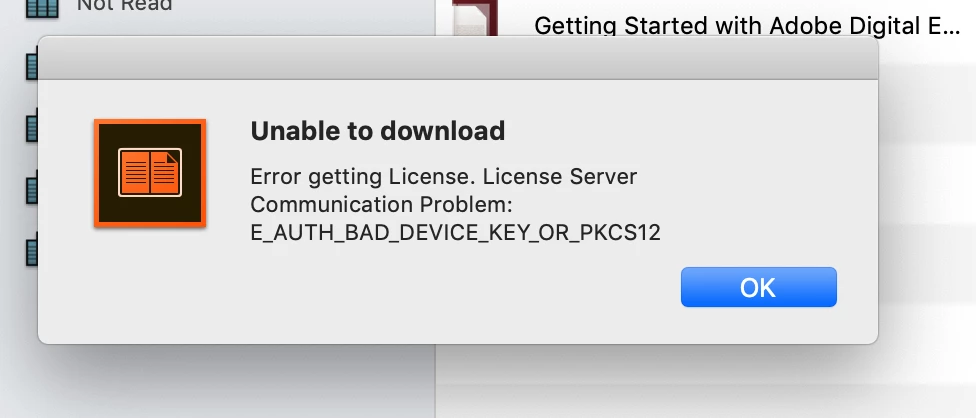Select Getting Started with Adobe Digital title
Viewport: 976px width, 418px height.
(747, 26)
